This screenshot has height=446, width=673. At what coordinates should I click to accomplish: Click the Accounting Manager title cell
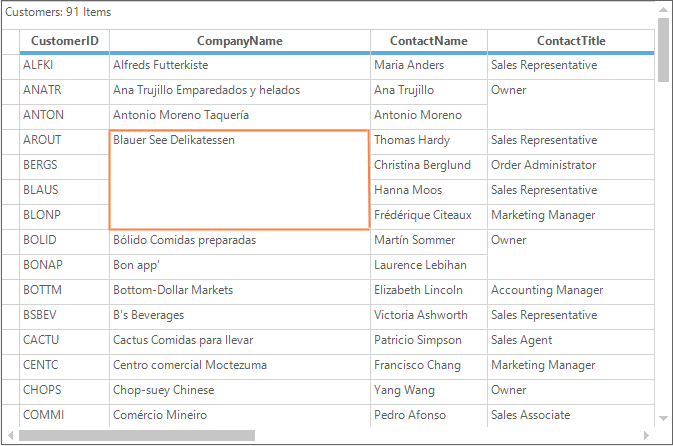[x=570, y=290]
